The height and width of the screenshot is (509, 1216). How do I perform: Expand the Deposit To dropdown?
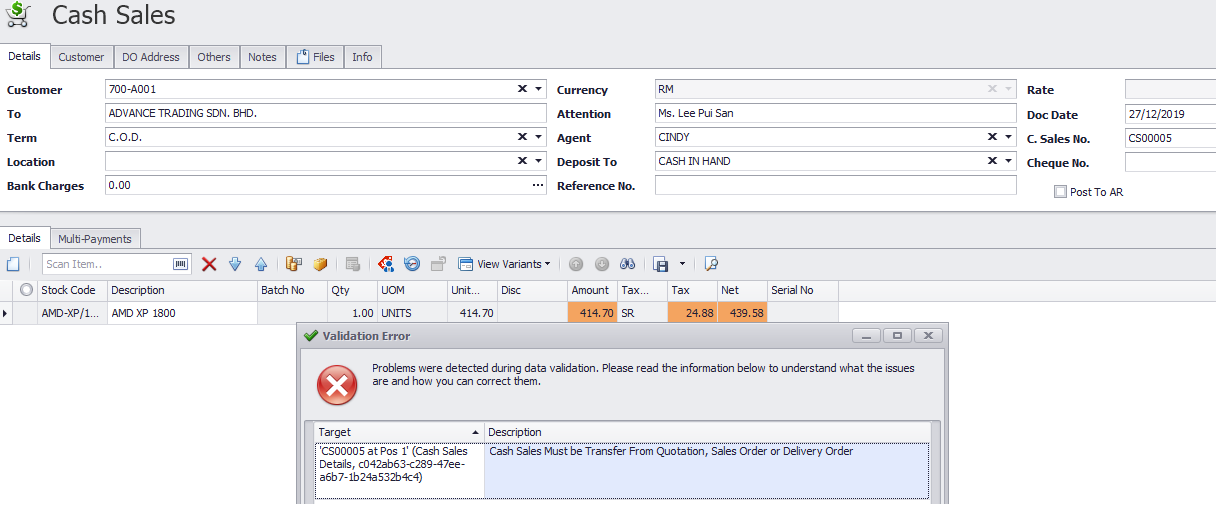coord(1009,161)
